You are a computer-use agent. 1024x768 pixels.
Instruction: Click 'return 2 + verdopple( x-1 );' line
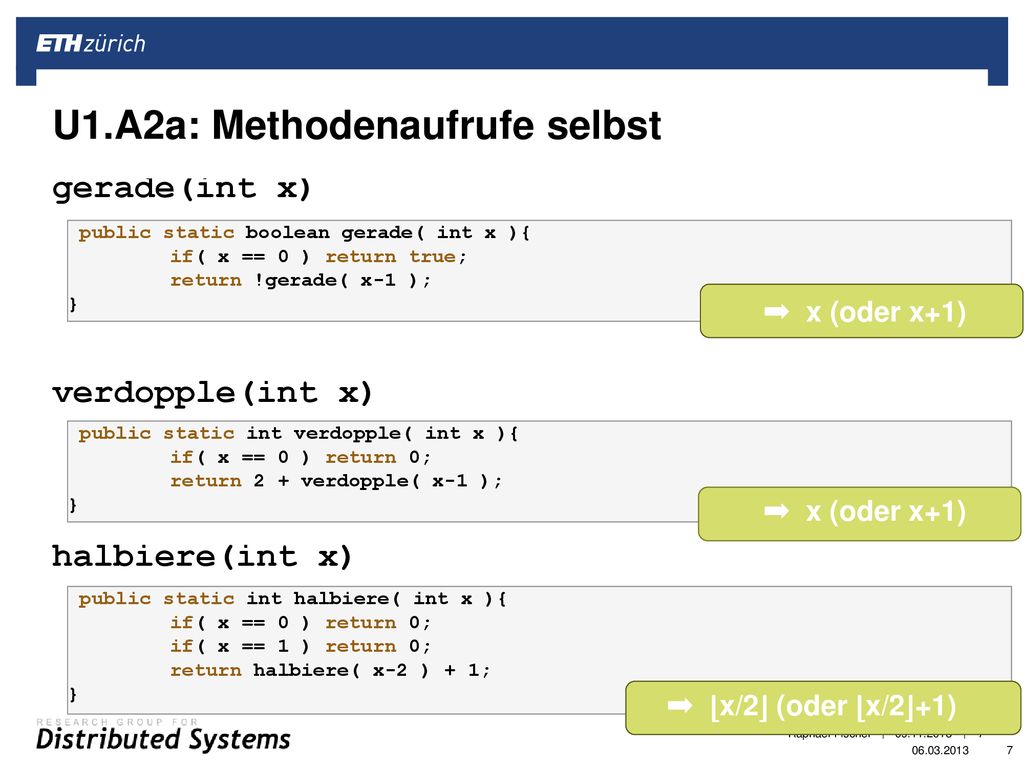coord(336,481)
